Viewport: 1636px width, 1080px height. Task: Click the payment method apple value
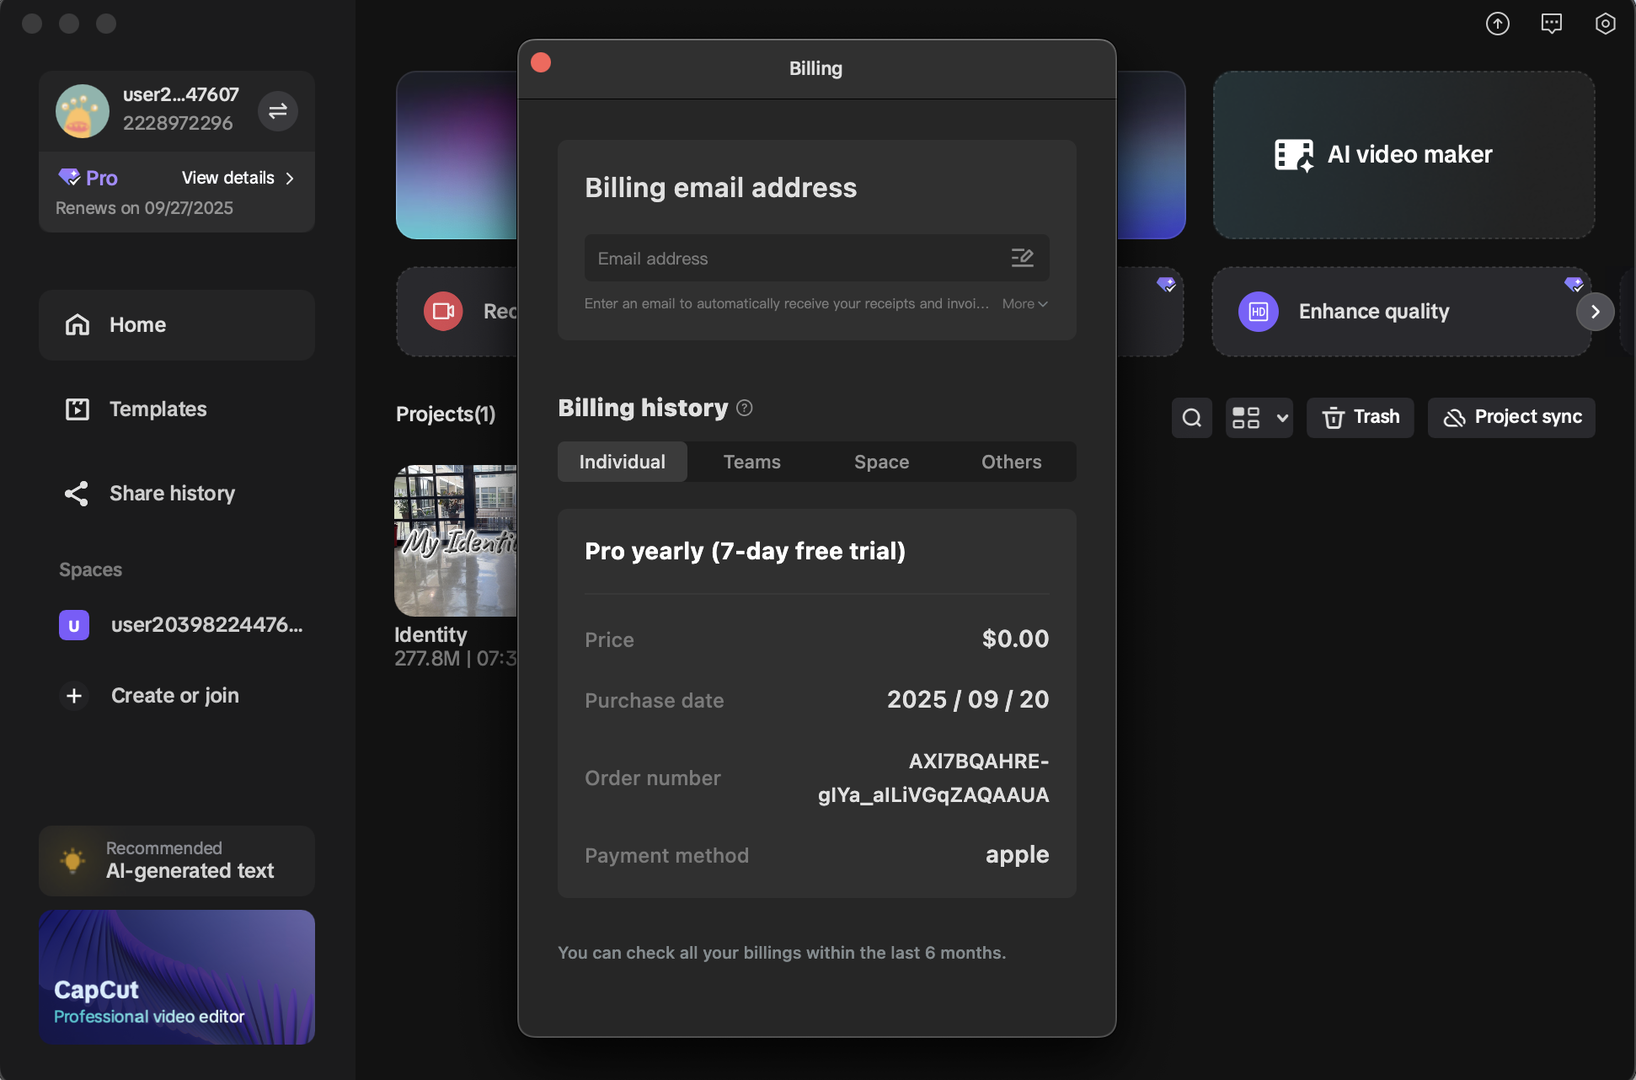click(x=1017, y=855)
